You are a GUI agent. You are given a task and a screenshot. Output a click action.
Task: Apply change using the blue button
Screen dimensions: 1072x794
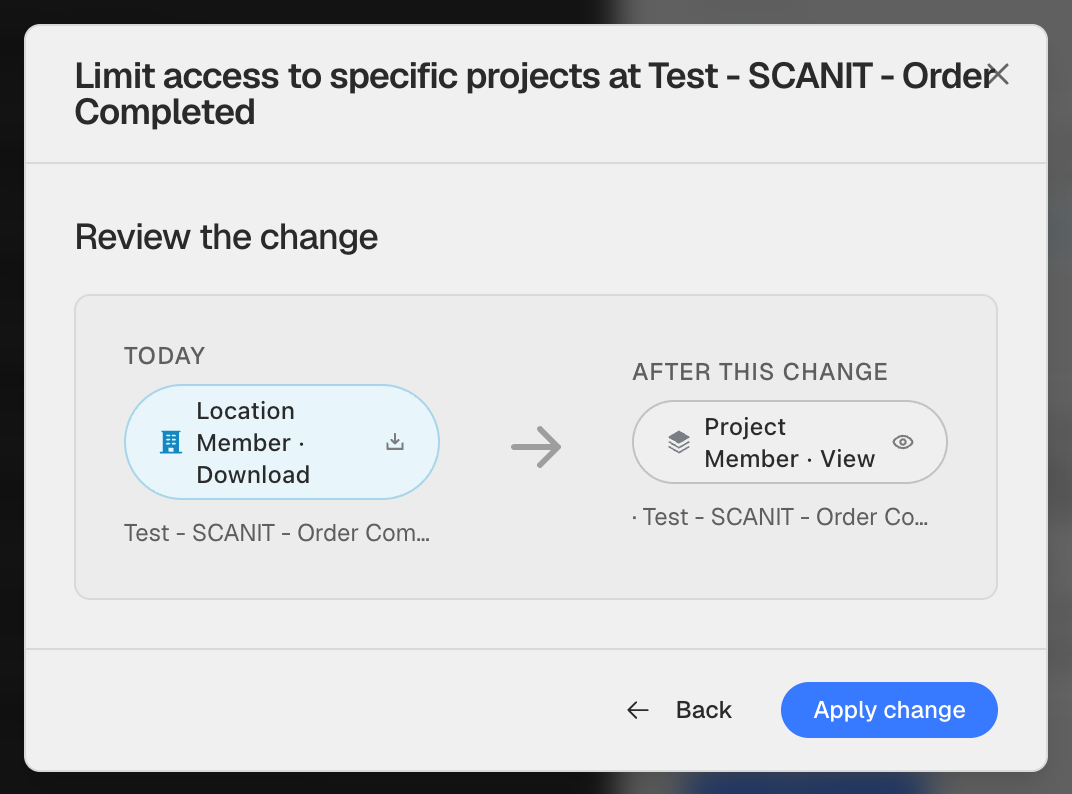pos(889,710)
